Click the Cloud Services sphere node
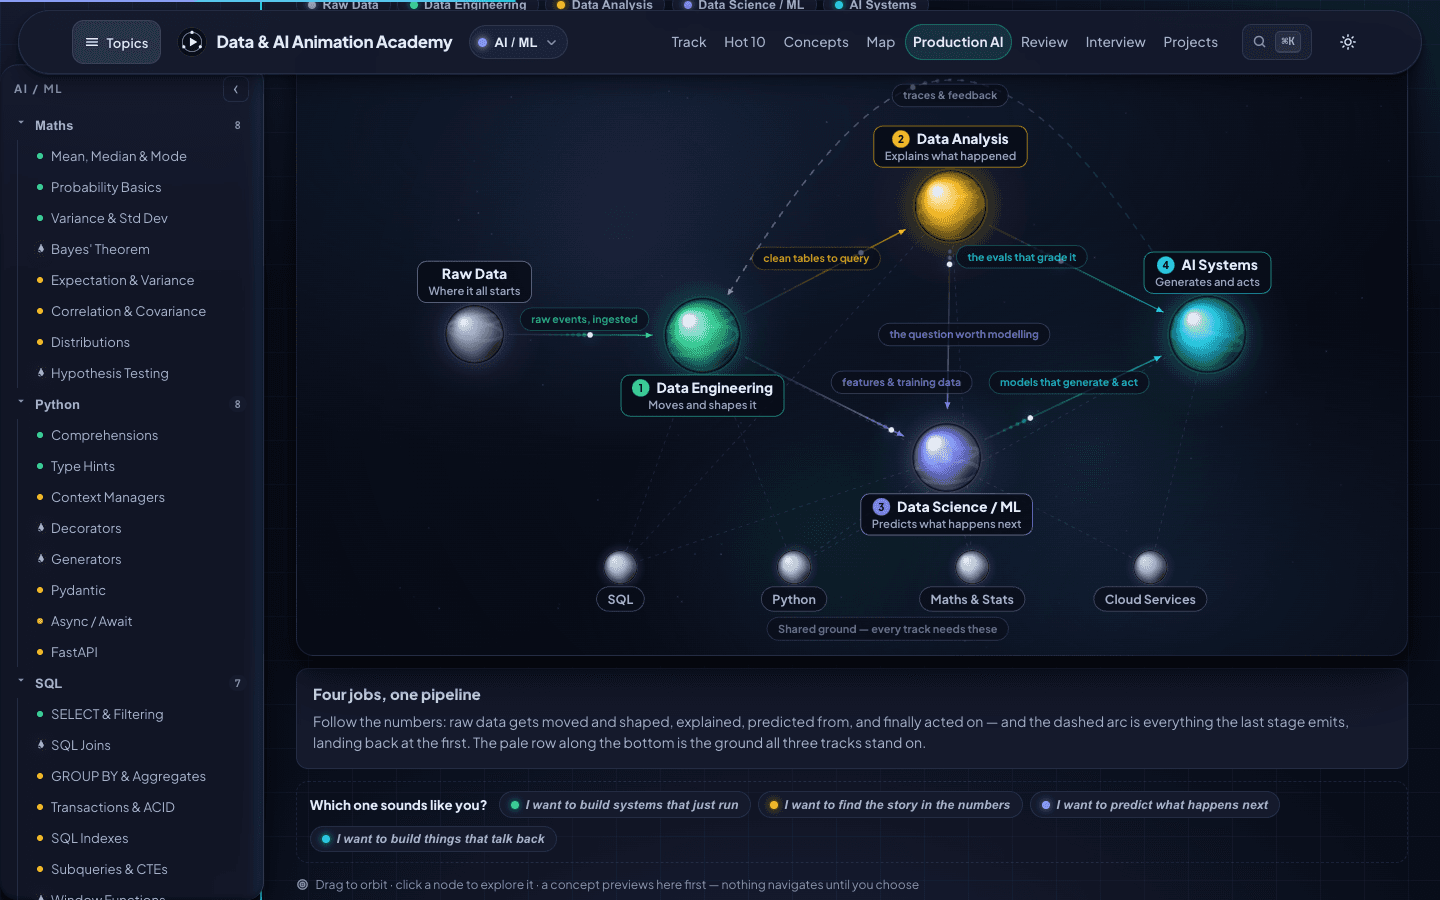 [x=1150, y=567]
